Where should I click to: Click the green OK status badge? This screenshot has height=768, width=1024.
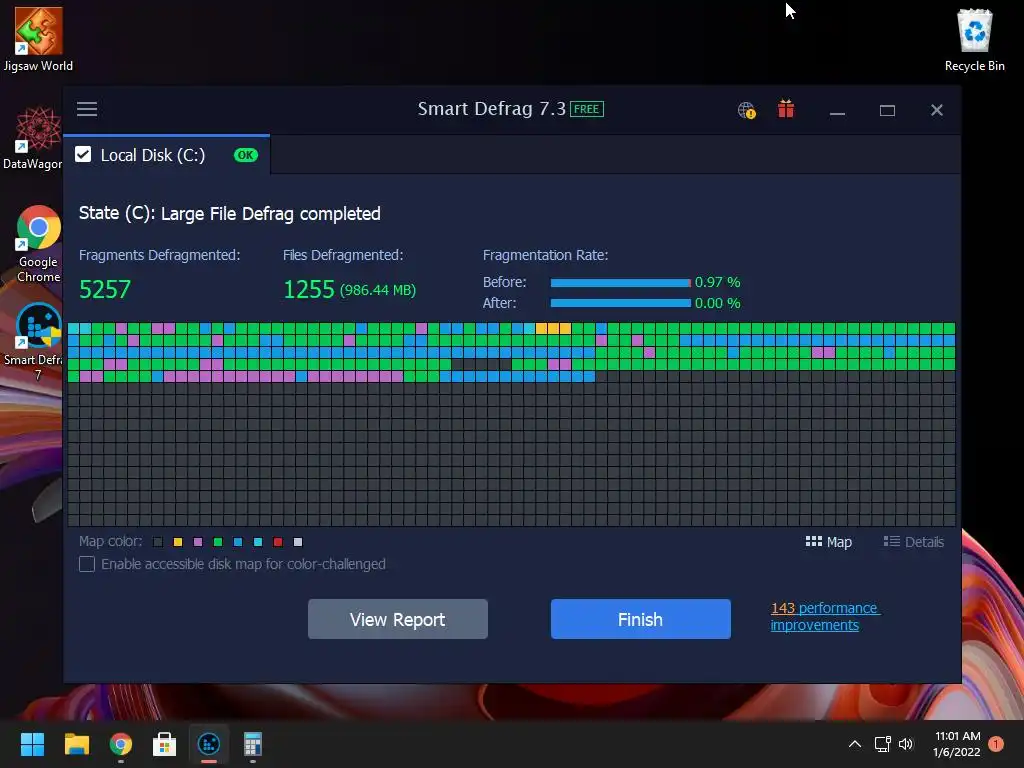pos(246,155)
